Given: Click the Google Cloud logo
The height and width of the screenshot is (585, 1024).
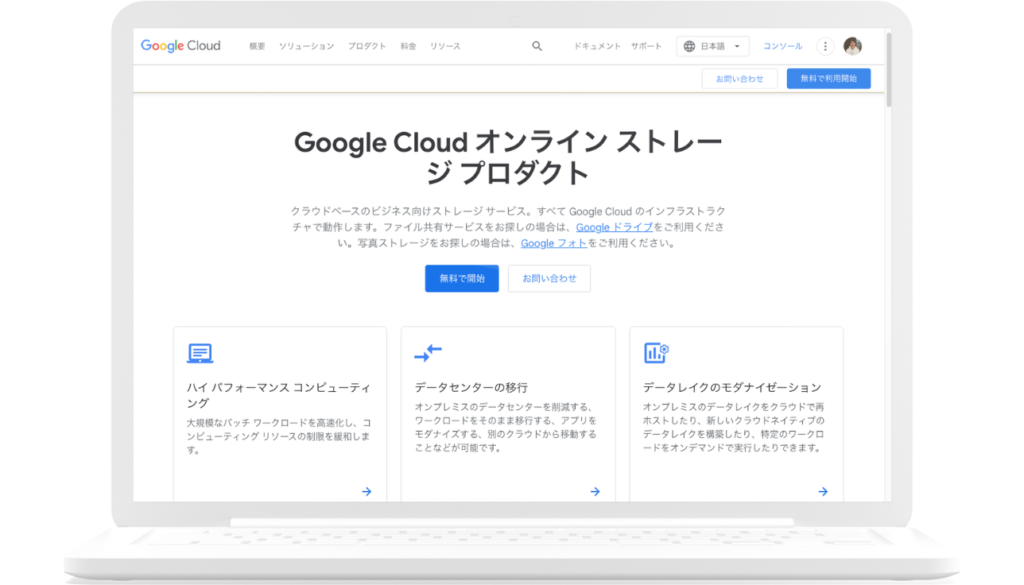Looking at the screenshot, I should (x=180, y=46).
